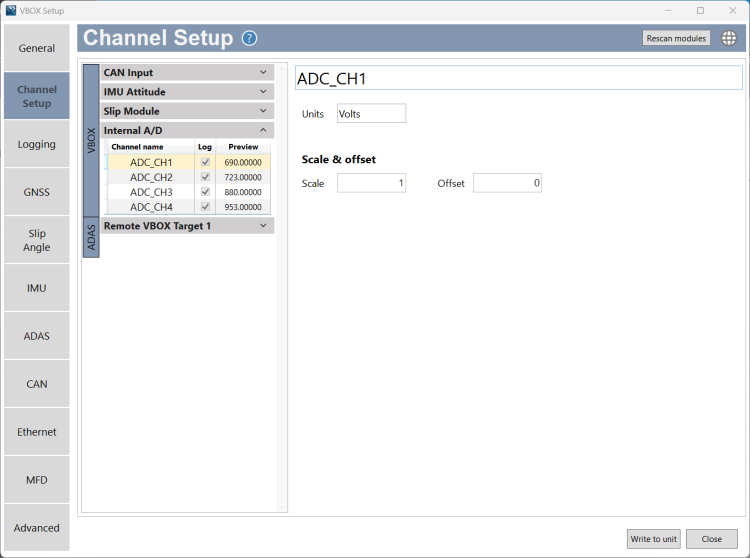
Task: Click the Offset input field
Action: pyautogui.click(x=507, y=183)
